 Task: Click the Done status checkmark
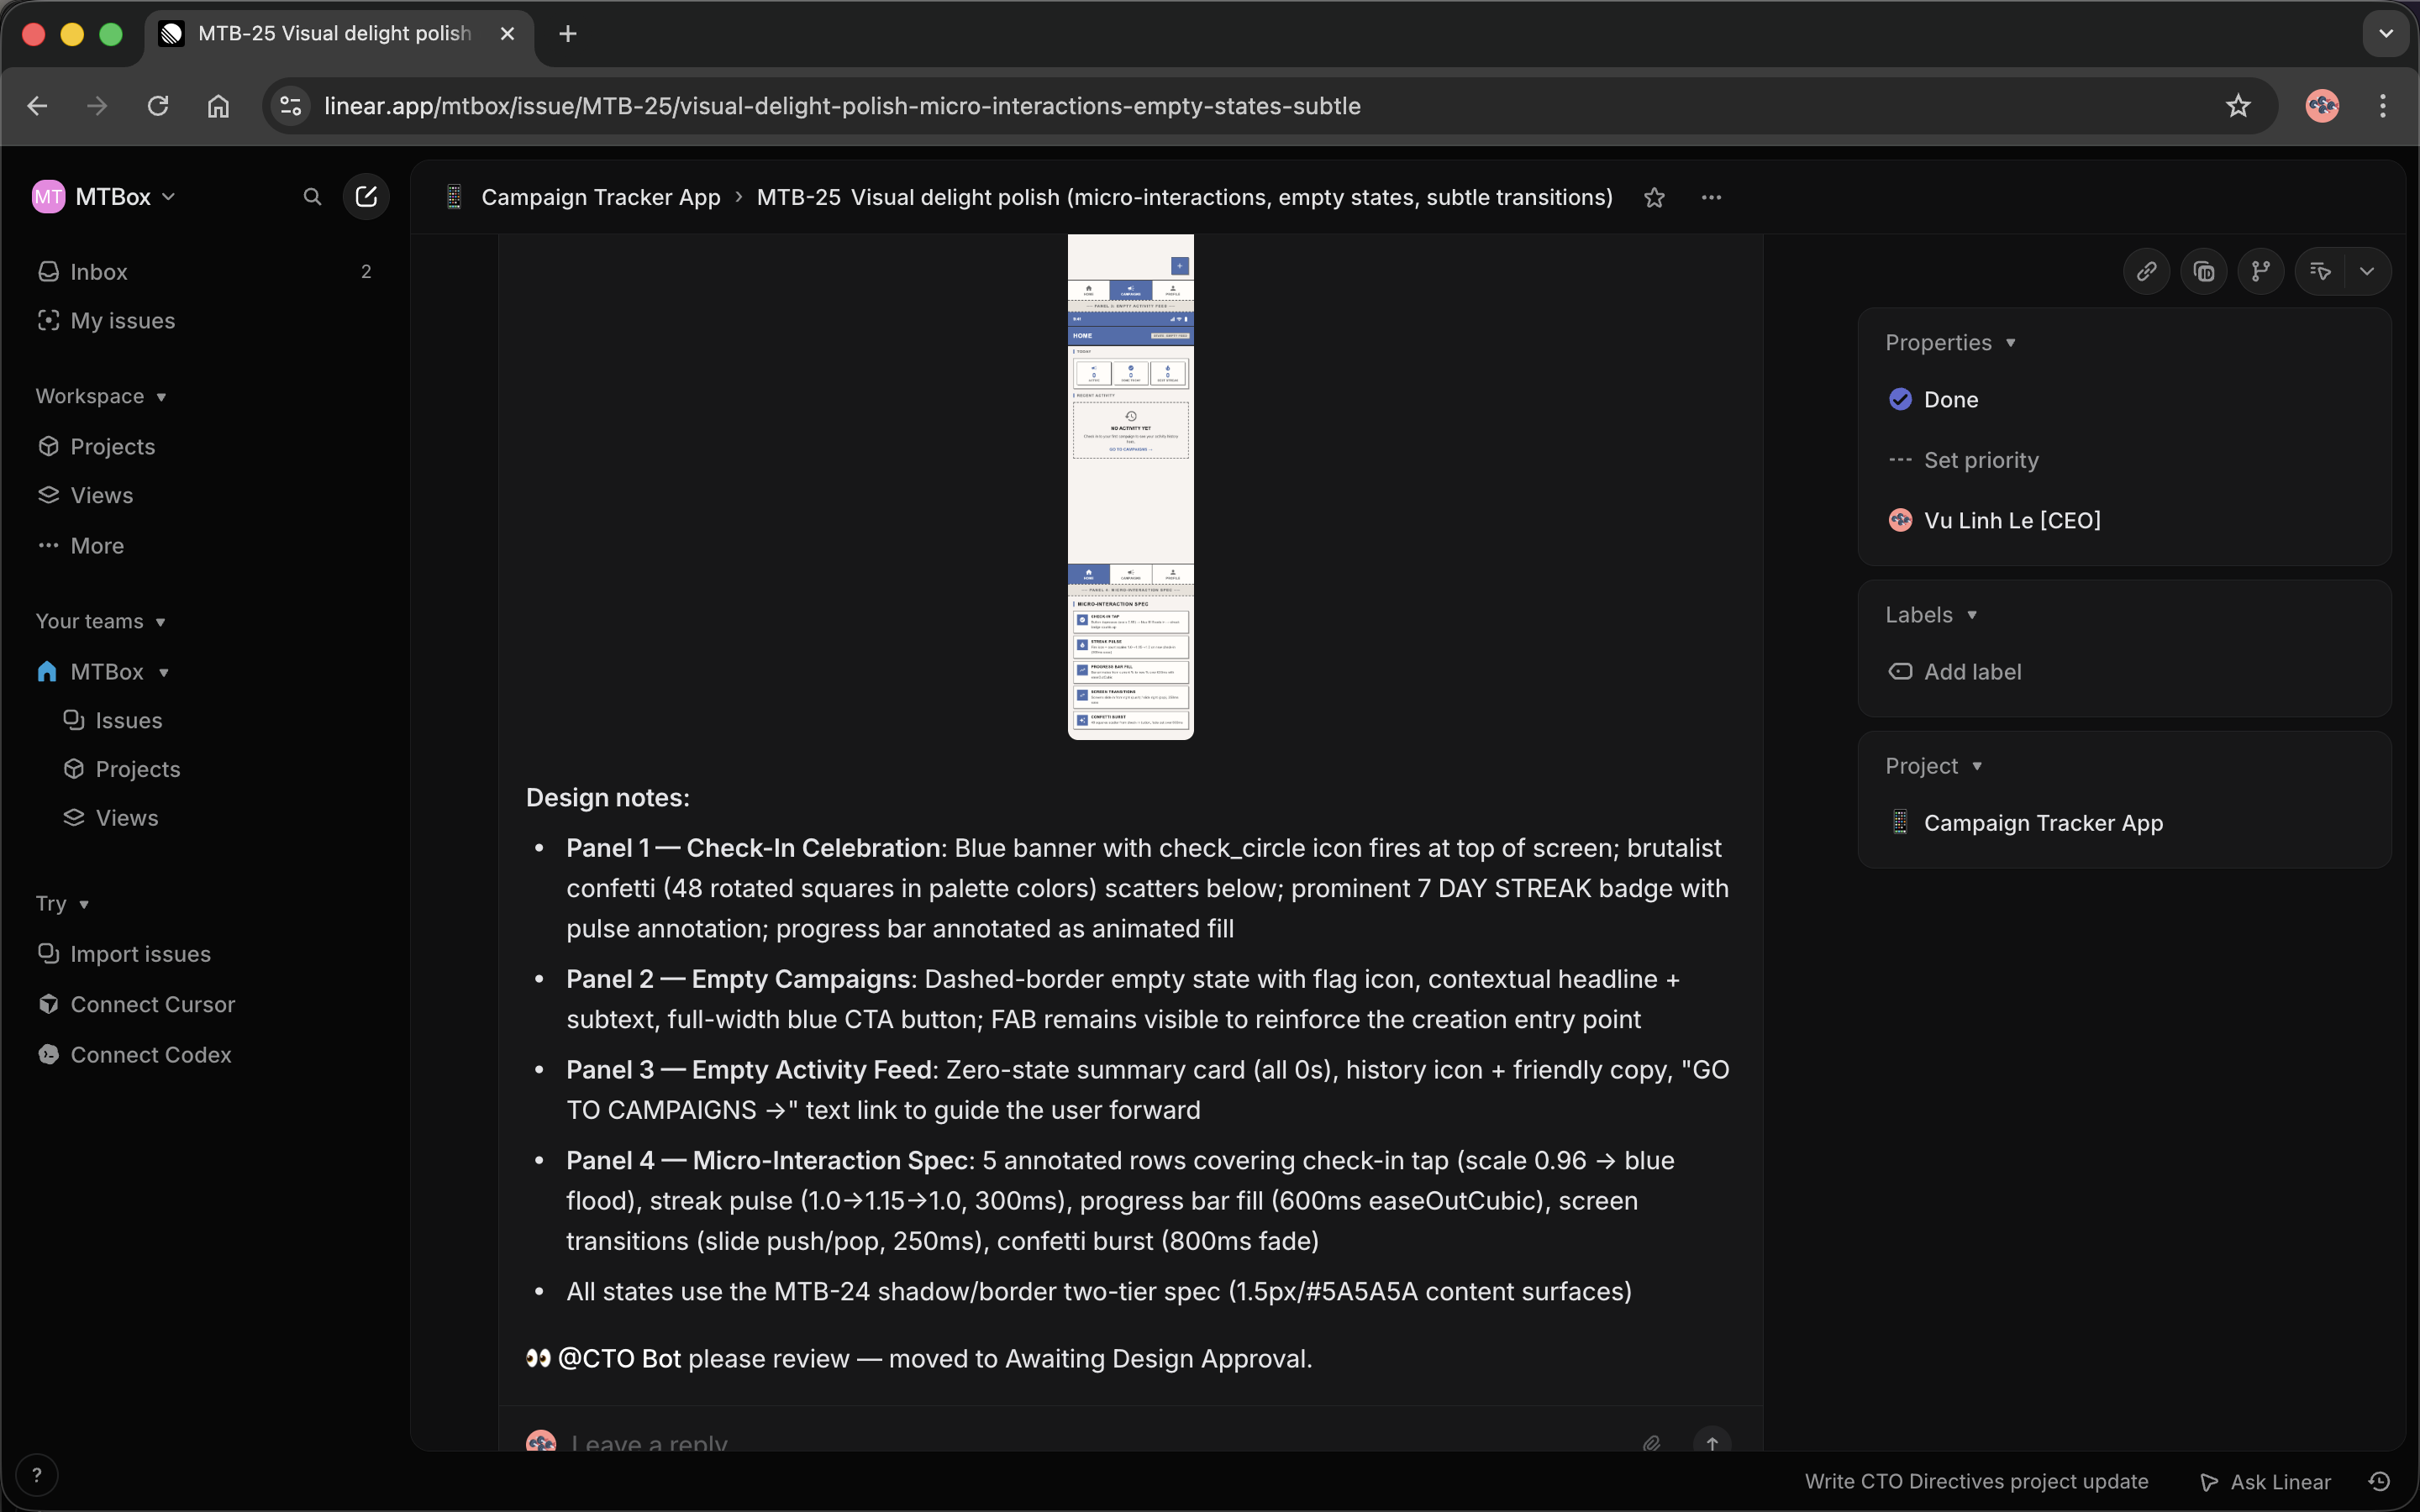tap(1901, 399)
